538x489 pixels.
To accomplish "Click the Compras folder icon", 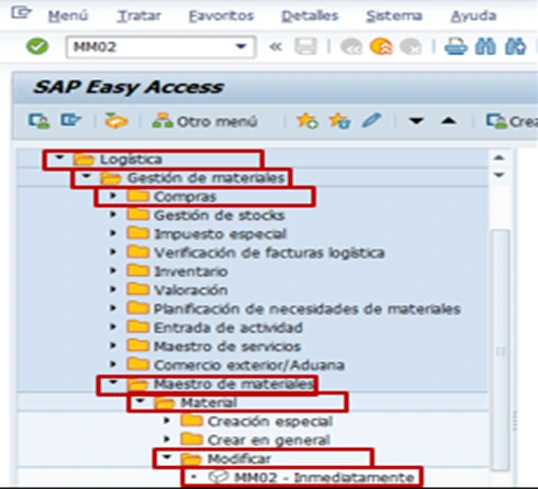I will (138, 196).
